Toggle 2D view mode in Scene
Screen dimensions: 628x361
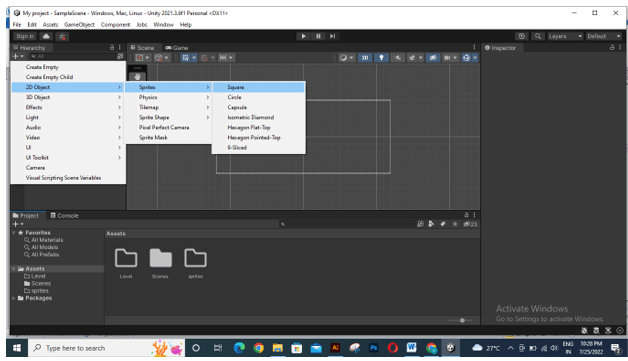pyautogui.click(x=365, y=58)
